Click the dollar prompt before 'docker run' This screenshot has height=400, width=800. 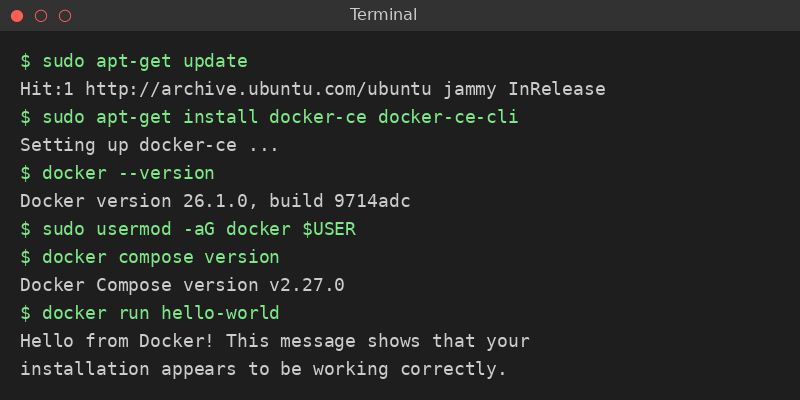click(x=26, y=313)
